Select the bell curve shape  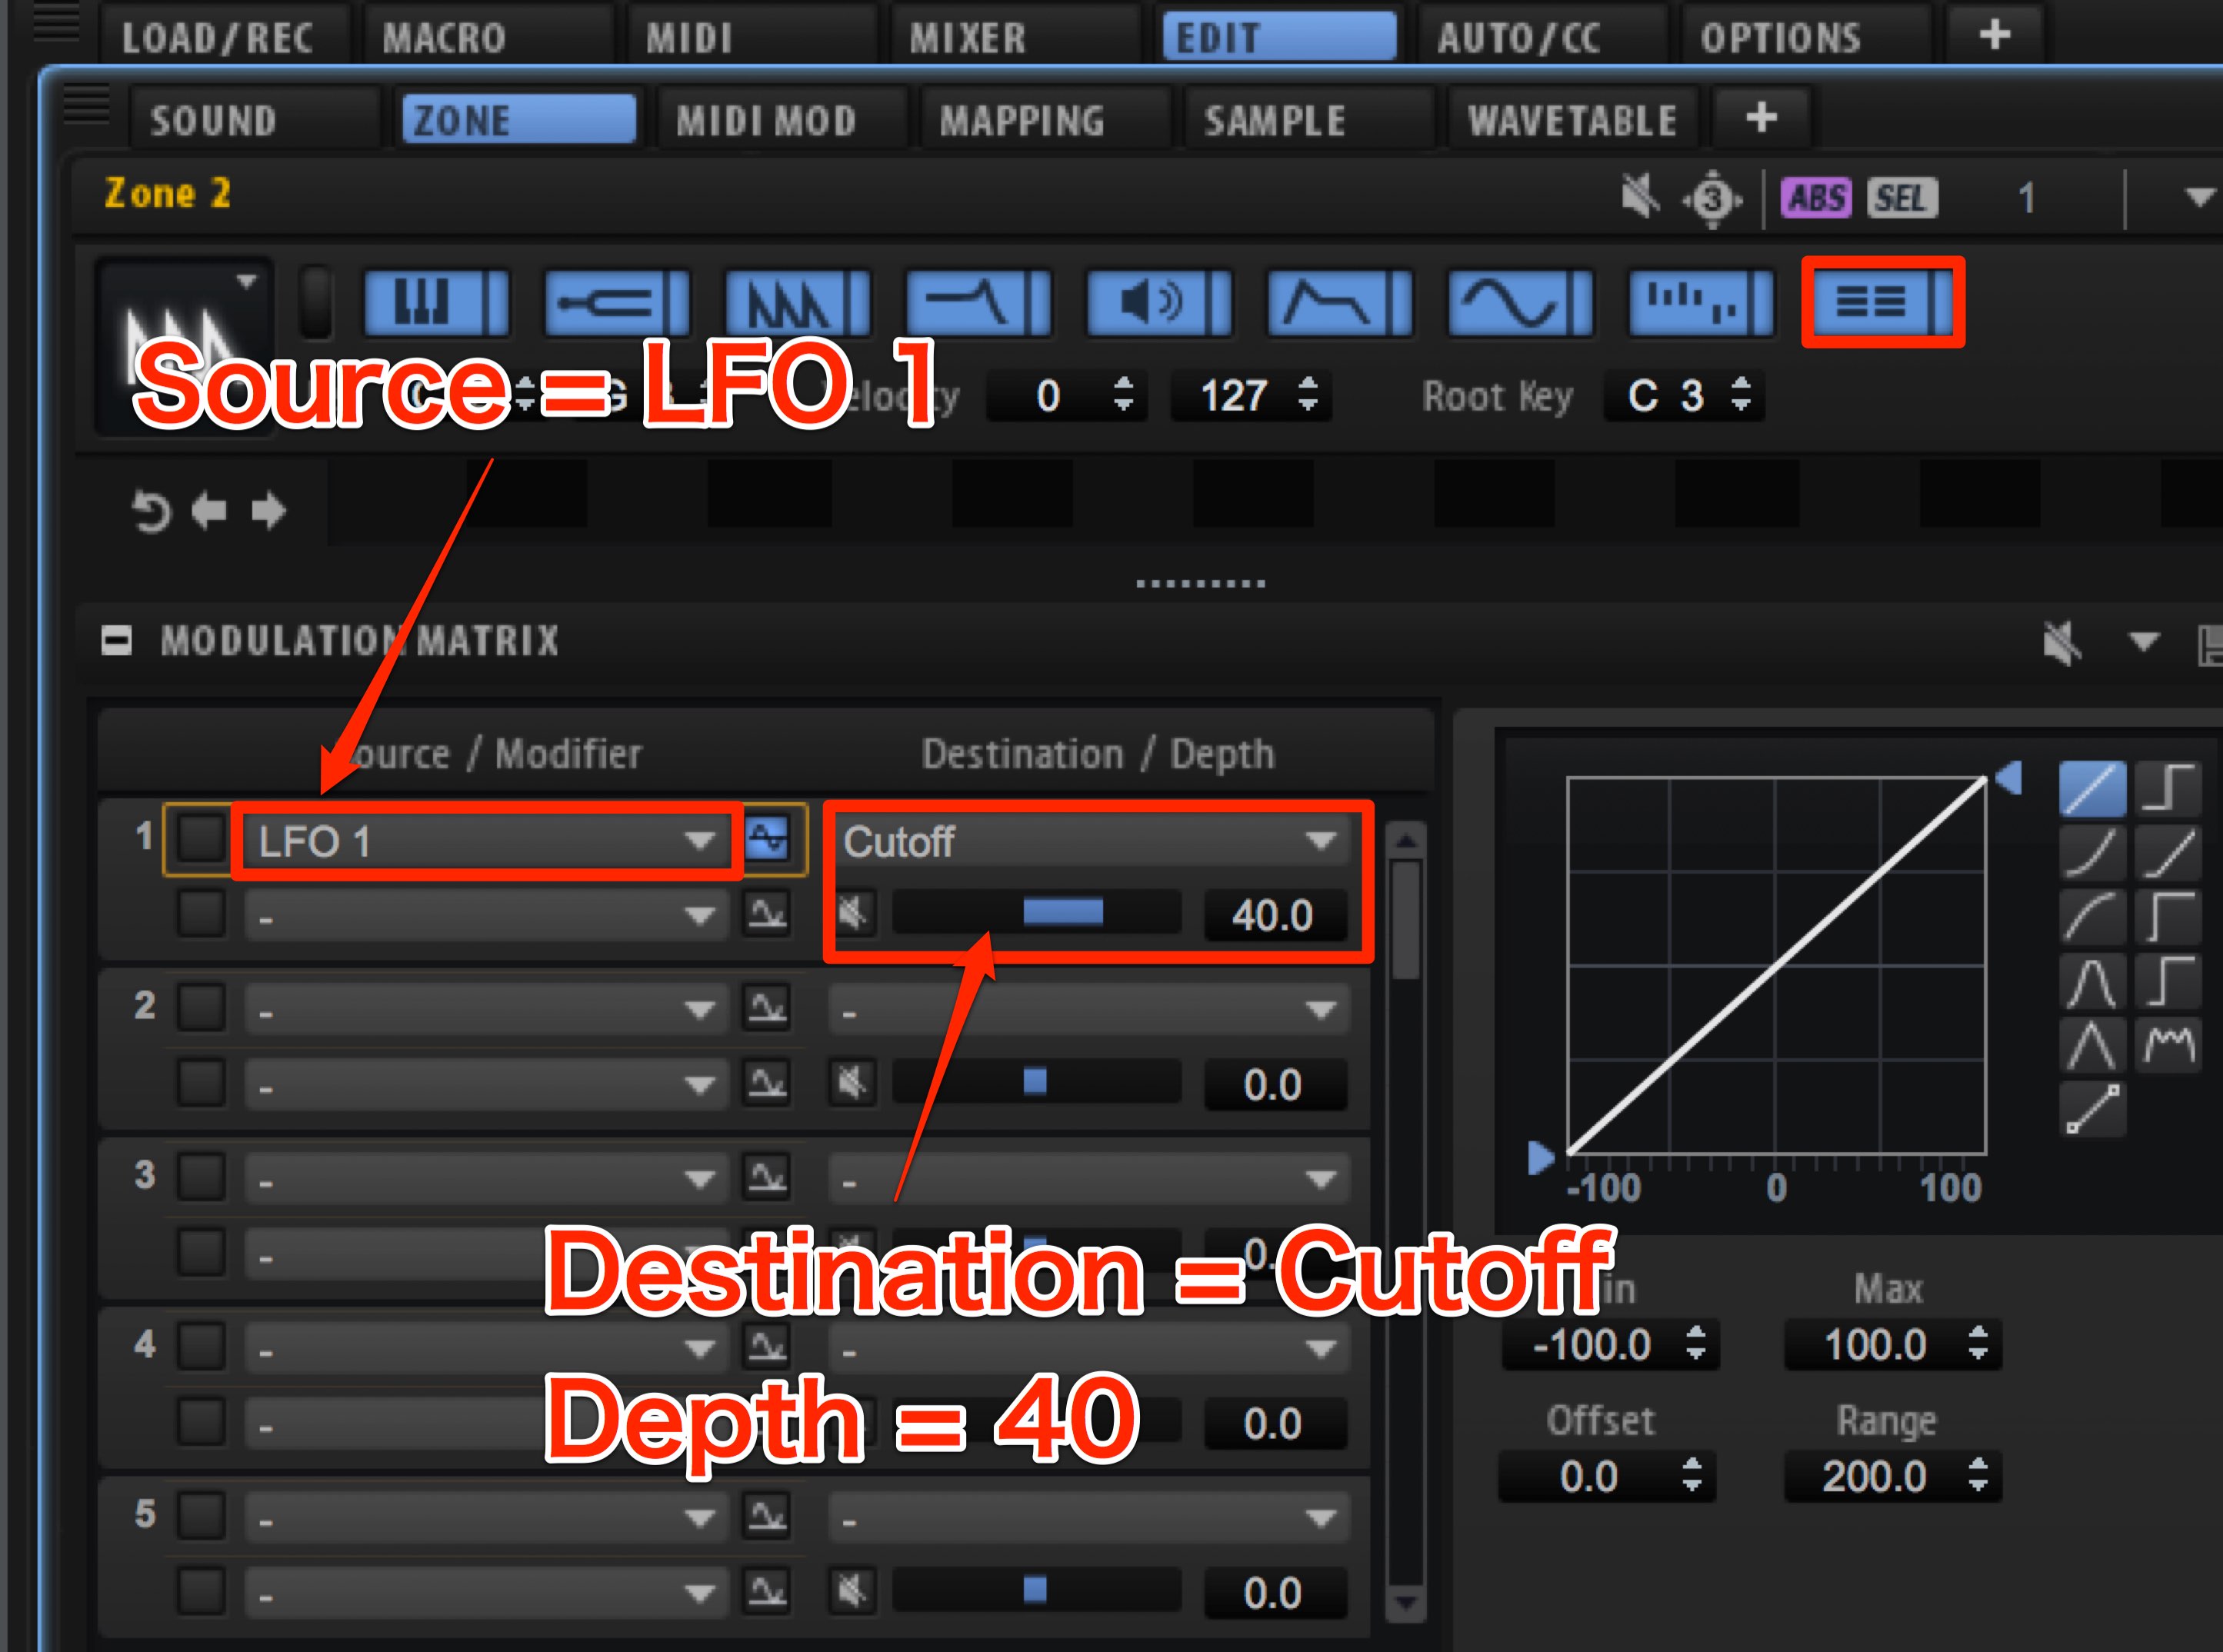pos(2092,981)
